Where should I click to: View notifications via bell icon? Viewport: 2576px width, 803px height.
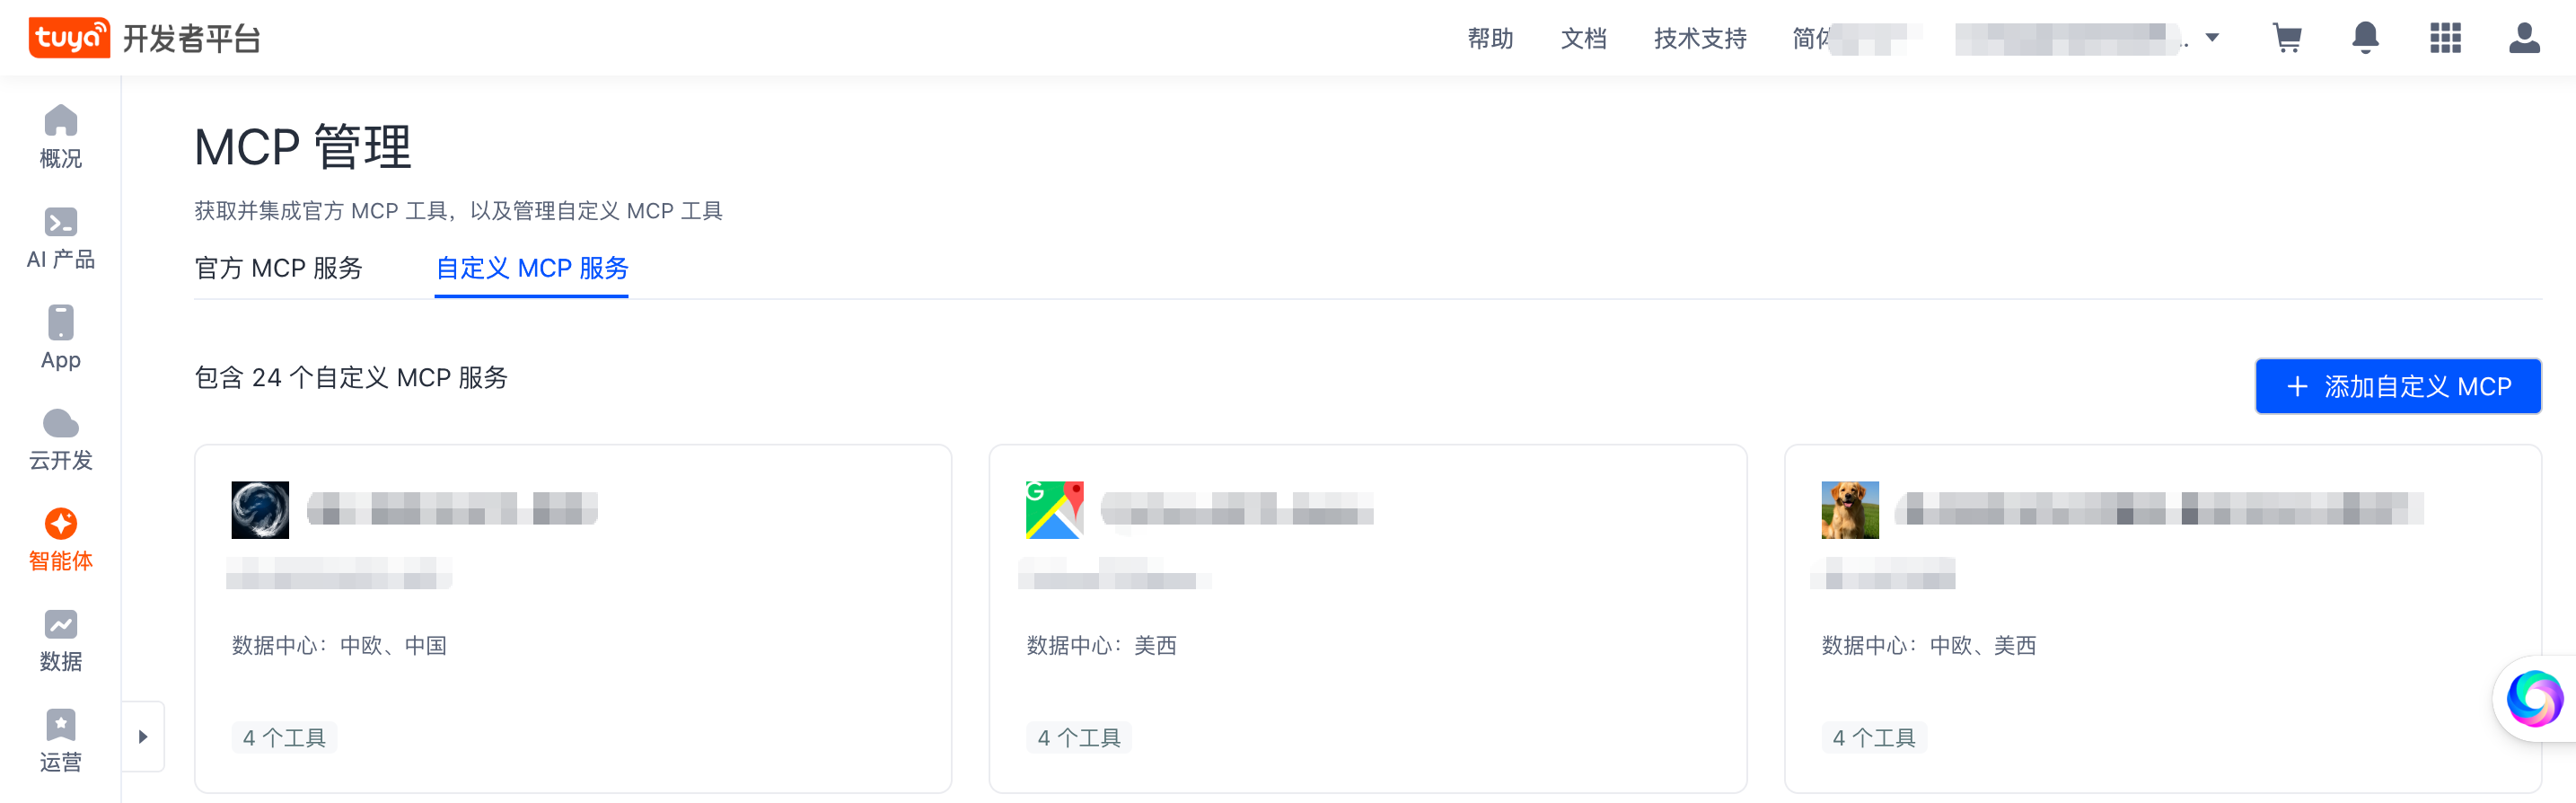click(2365, 38)
